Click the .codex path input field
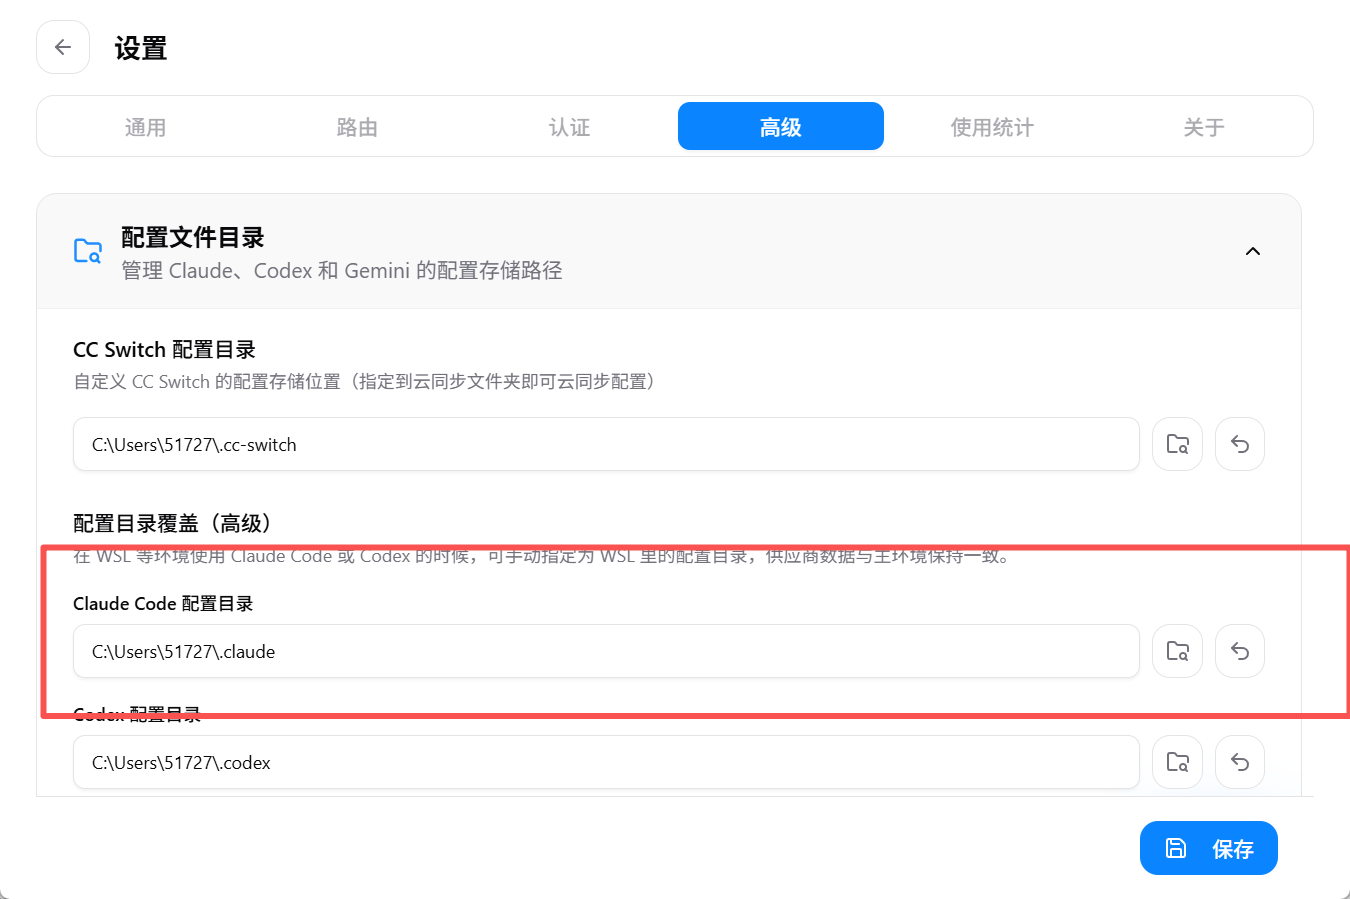1350x899 pixels. coord(606,762)
